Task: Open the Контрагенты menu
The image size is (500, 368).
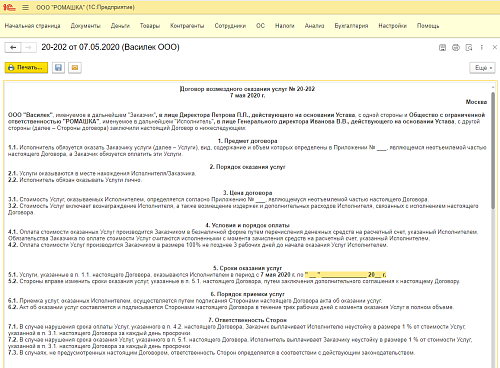Action: (187, 26)
